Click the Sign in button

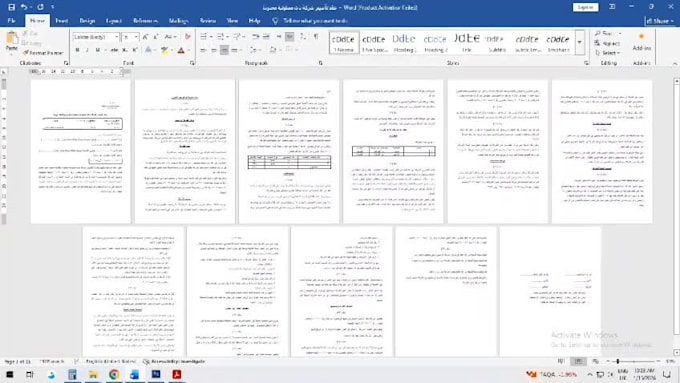(585, 7)
